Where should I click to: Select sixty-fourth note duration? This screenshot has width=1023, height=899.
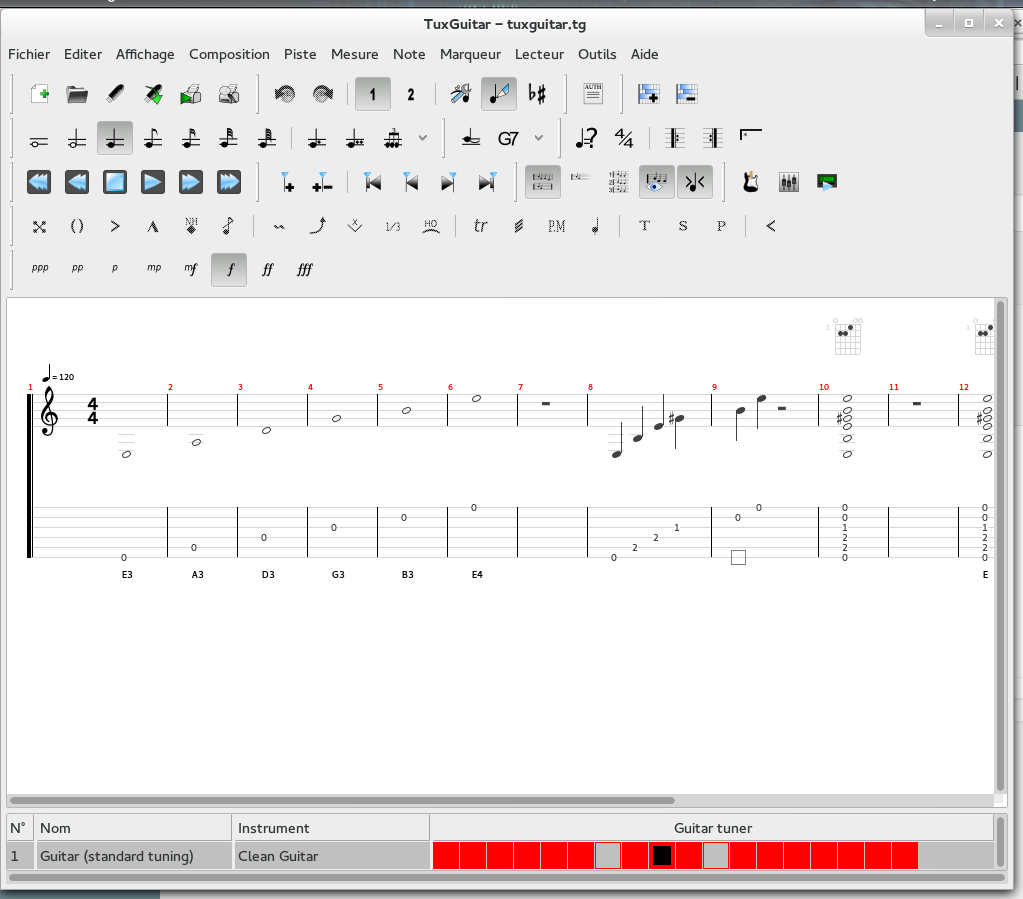point(267,138)
